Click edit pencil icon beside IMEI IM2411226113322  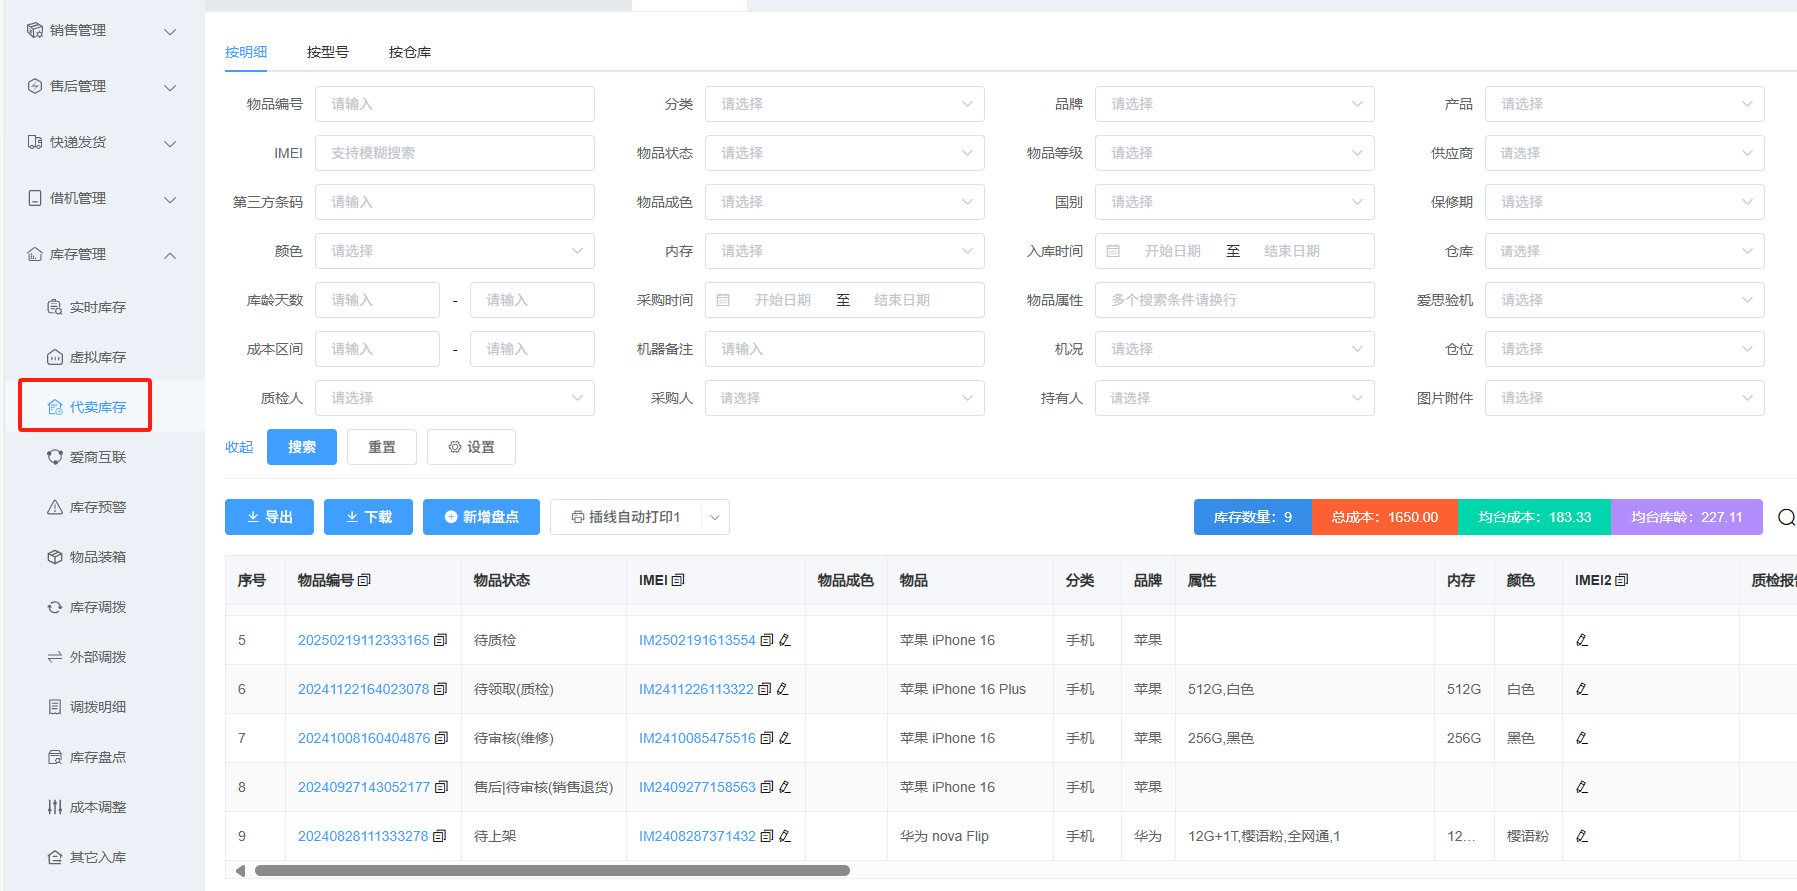point(783,689)
